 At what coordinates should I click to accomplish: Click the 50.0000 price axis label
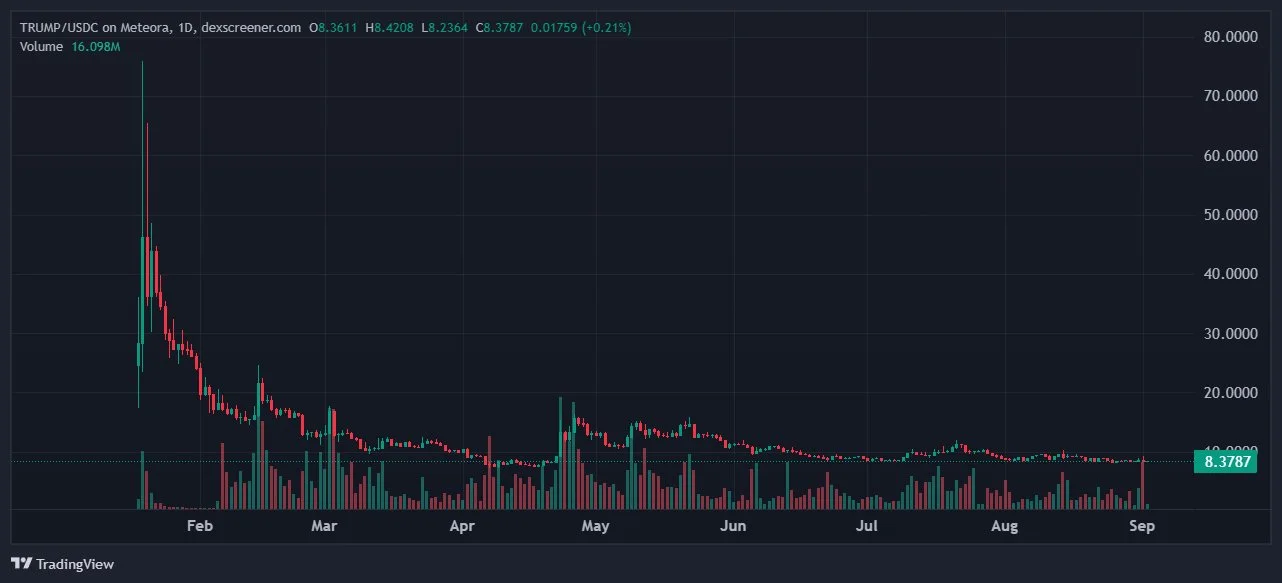1229,215
